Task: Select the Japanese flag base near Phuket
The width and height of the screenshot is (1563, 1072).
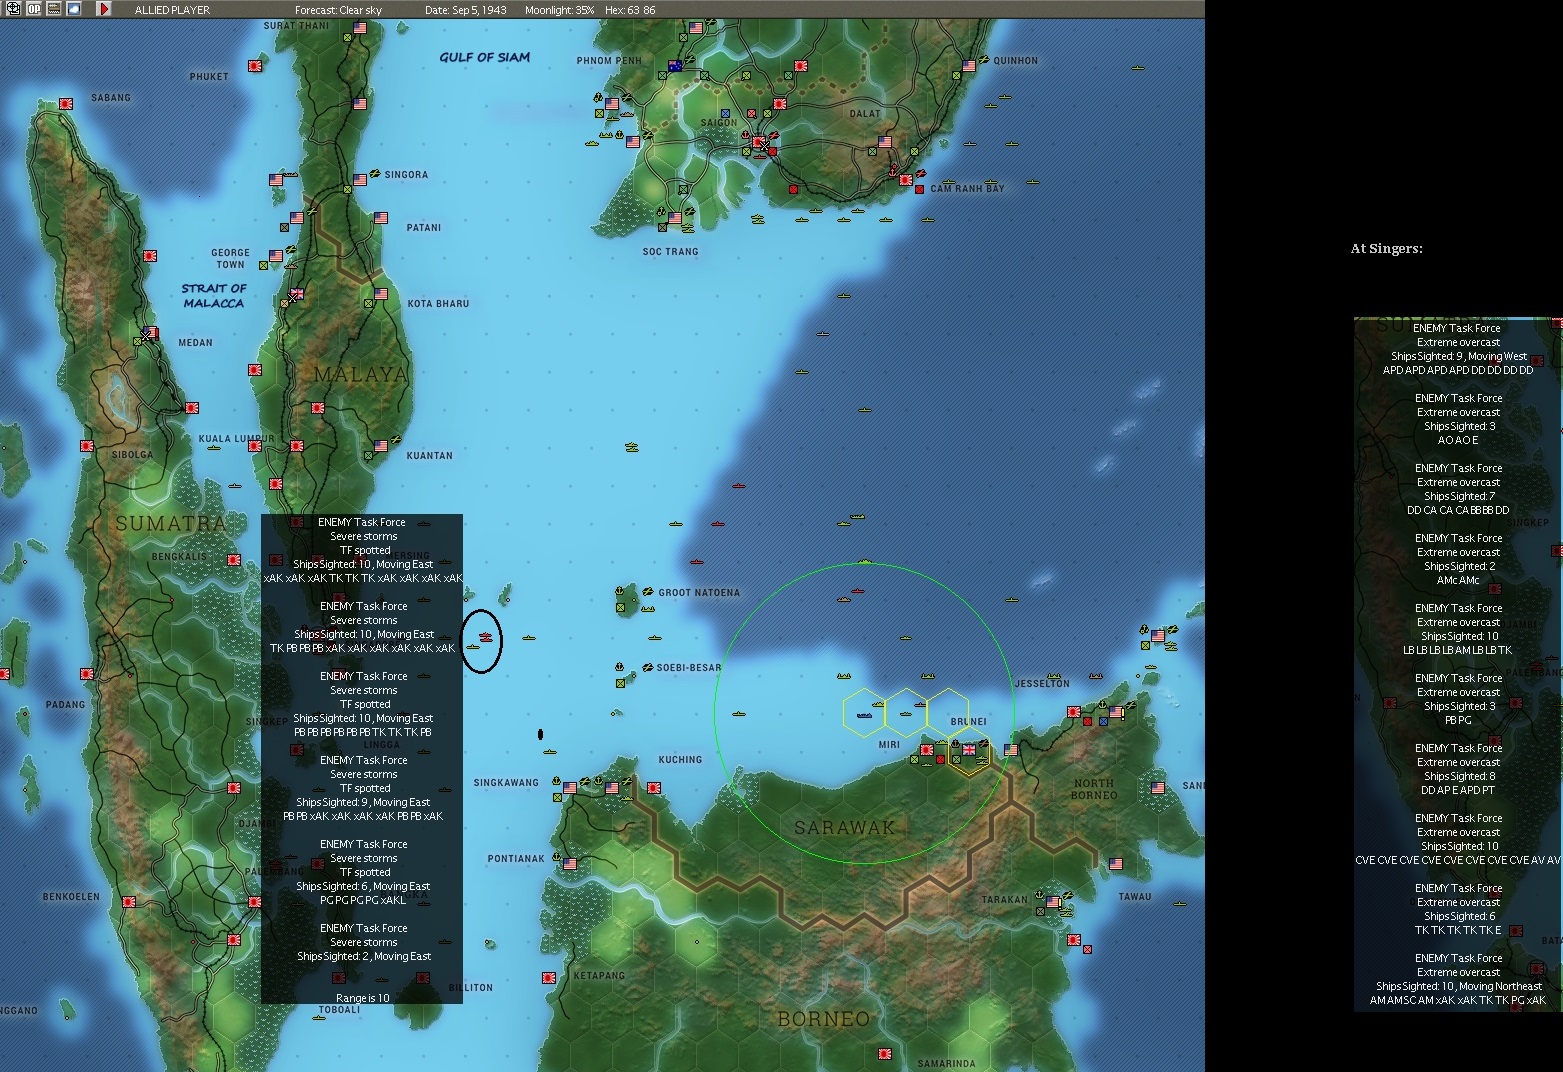Action: click(255, 66)
